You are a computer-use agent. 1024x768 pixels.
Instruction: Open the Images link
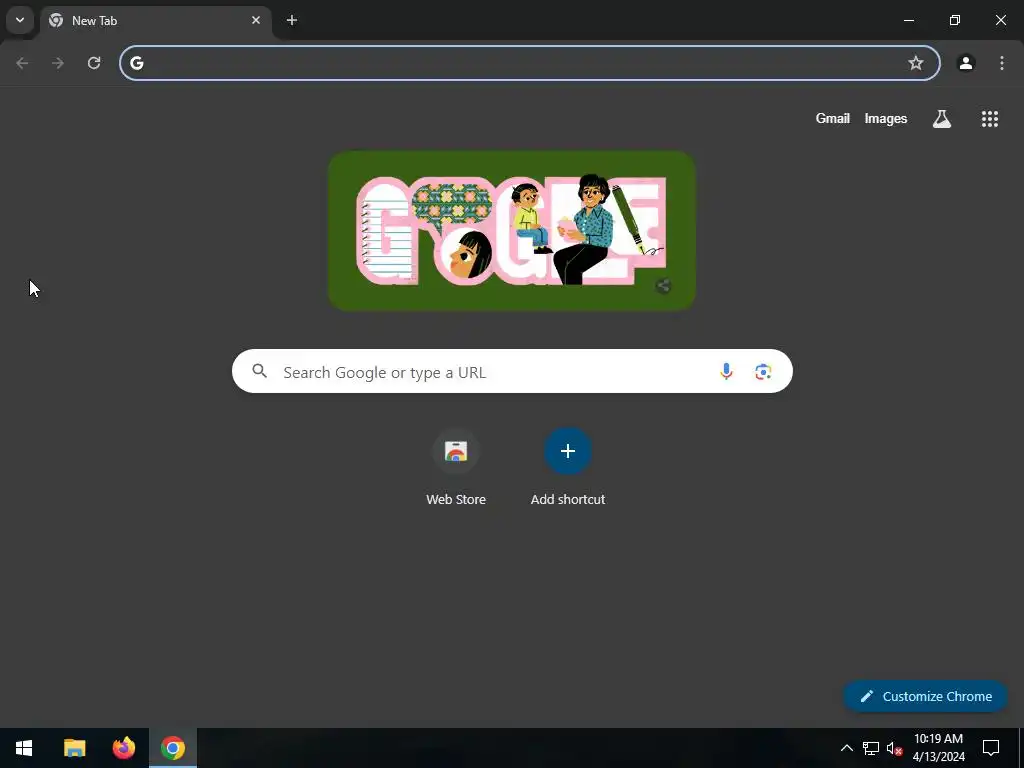(886, 118)
